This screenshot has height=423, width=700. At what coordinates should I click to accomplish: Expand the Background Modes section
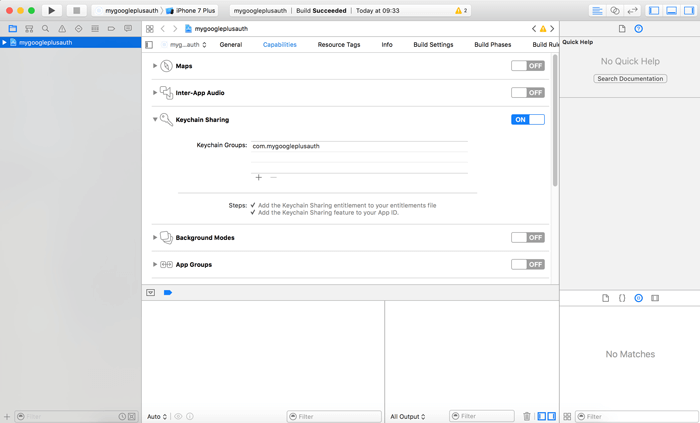tap(155, 238)
